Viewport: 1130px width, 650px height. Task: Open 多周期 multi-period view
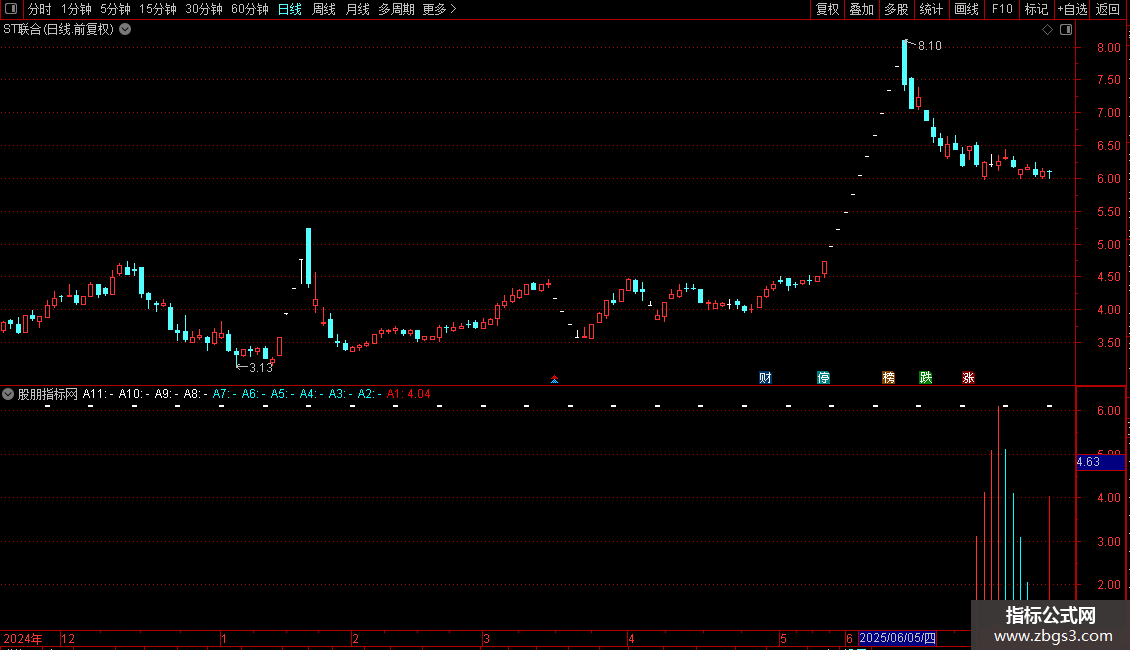[x=396, y=9]
